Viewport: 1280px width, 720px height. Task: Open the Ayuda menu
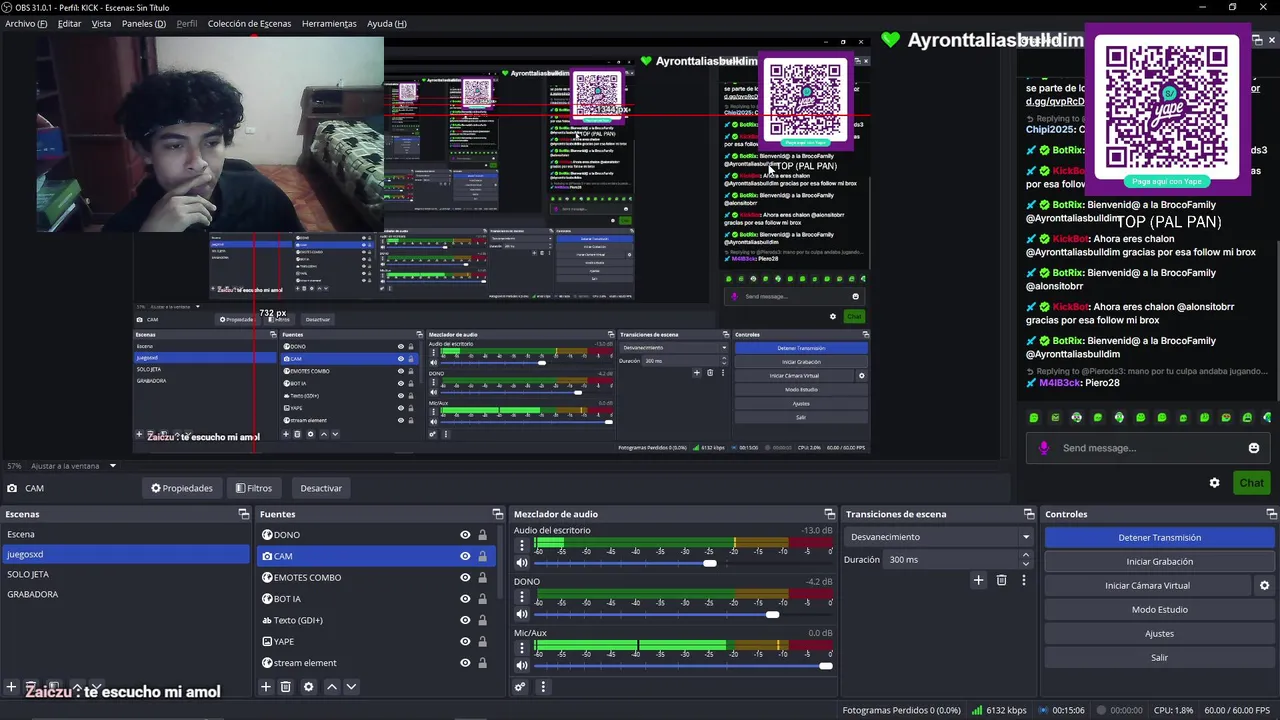386,23
